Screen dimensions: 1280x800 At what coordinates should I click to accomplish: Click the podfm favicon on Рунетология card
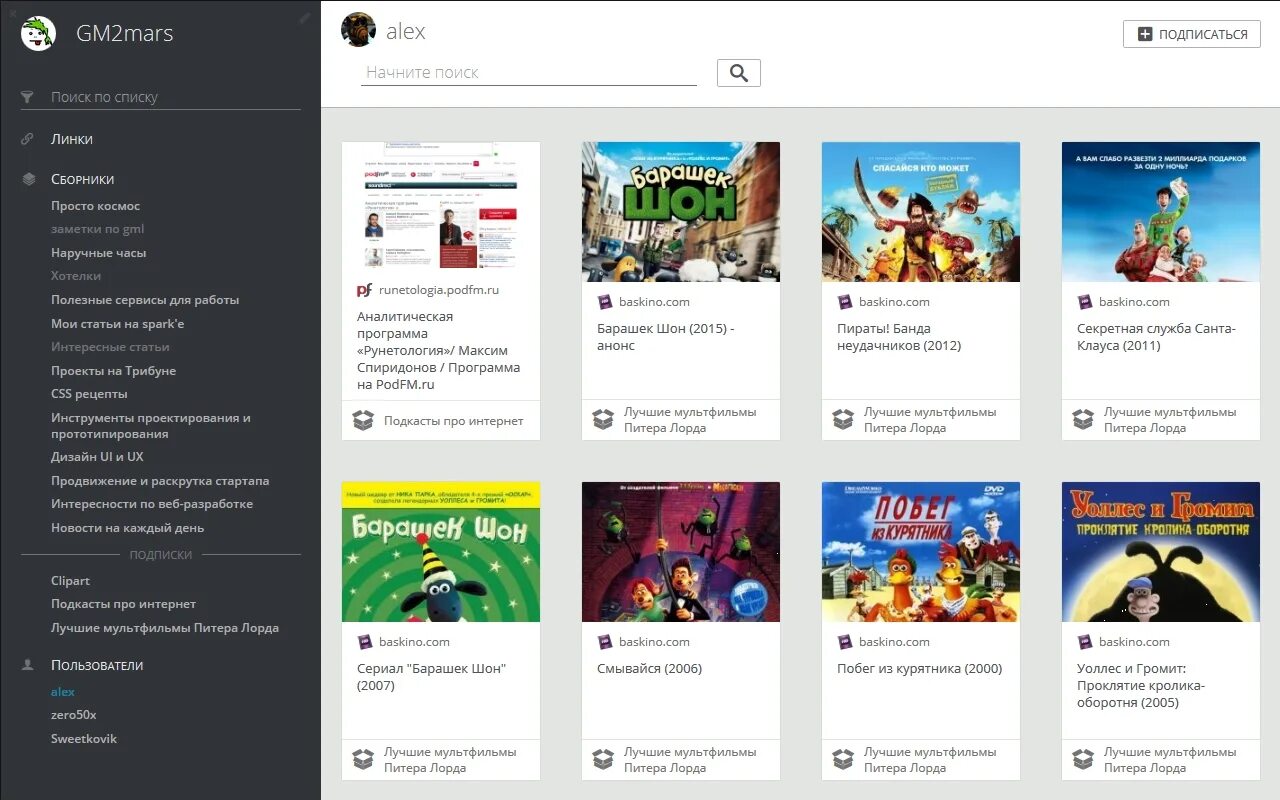[364, 290]
